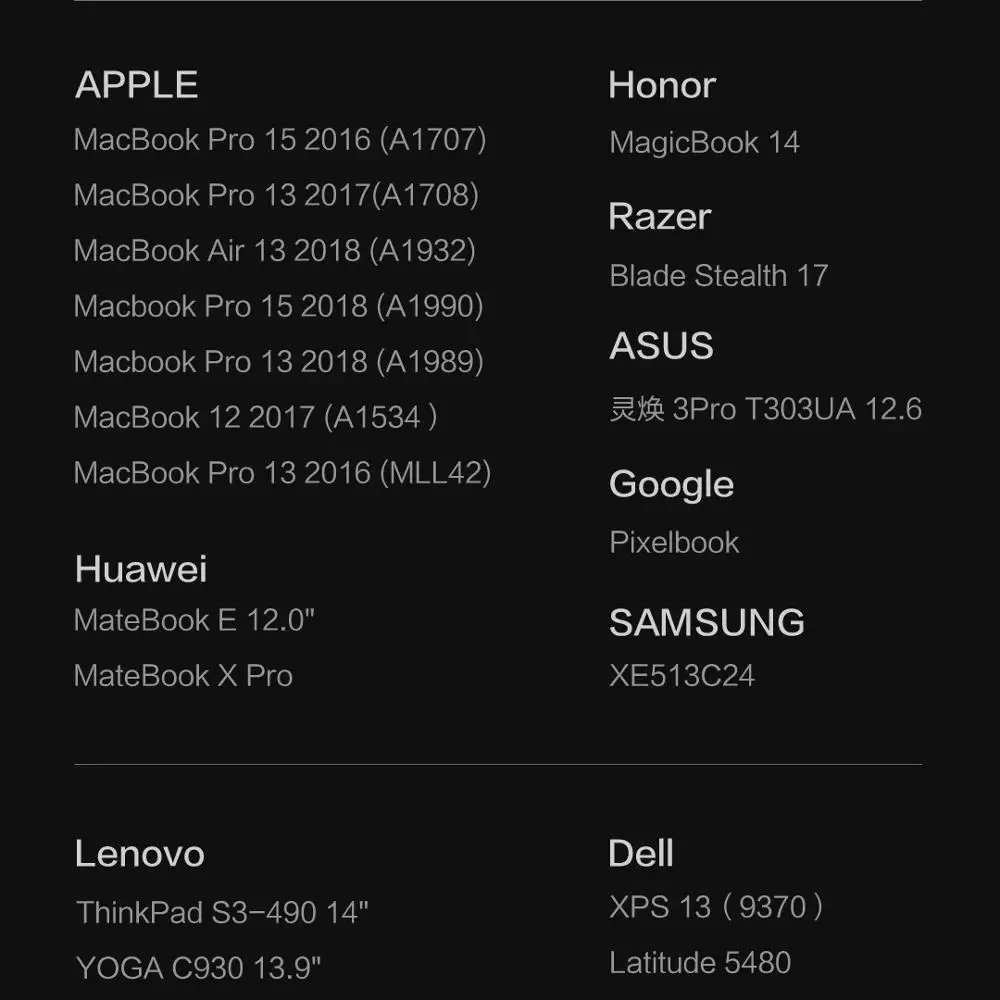This screenshot has width=1000, height=1000.
Task: Click YOGA C930 13.9" entry
Action: [198, 967]
